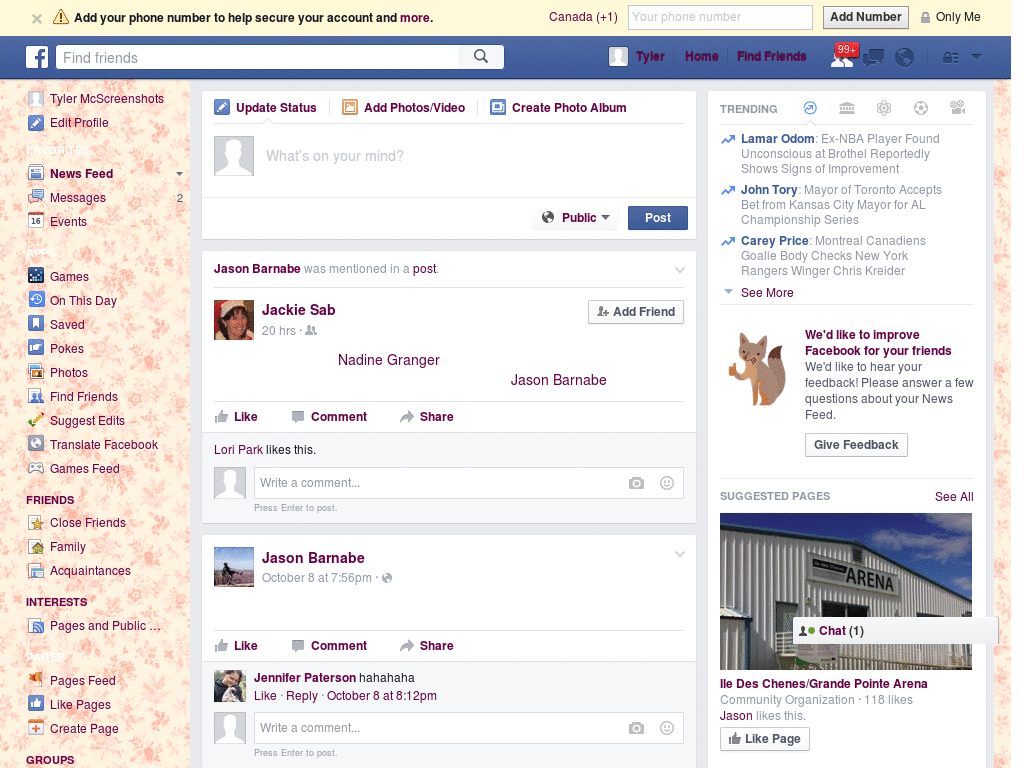Open emoji picker on Jason Barnabe post comment
This screenshot has width=1024, height=768.
coord(667,728)
